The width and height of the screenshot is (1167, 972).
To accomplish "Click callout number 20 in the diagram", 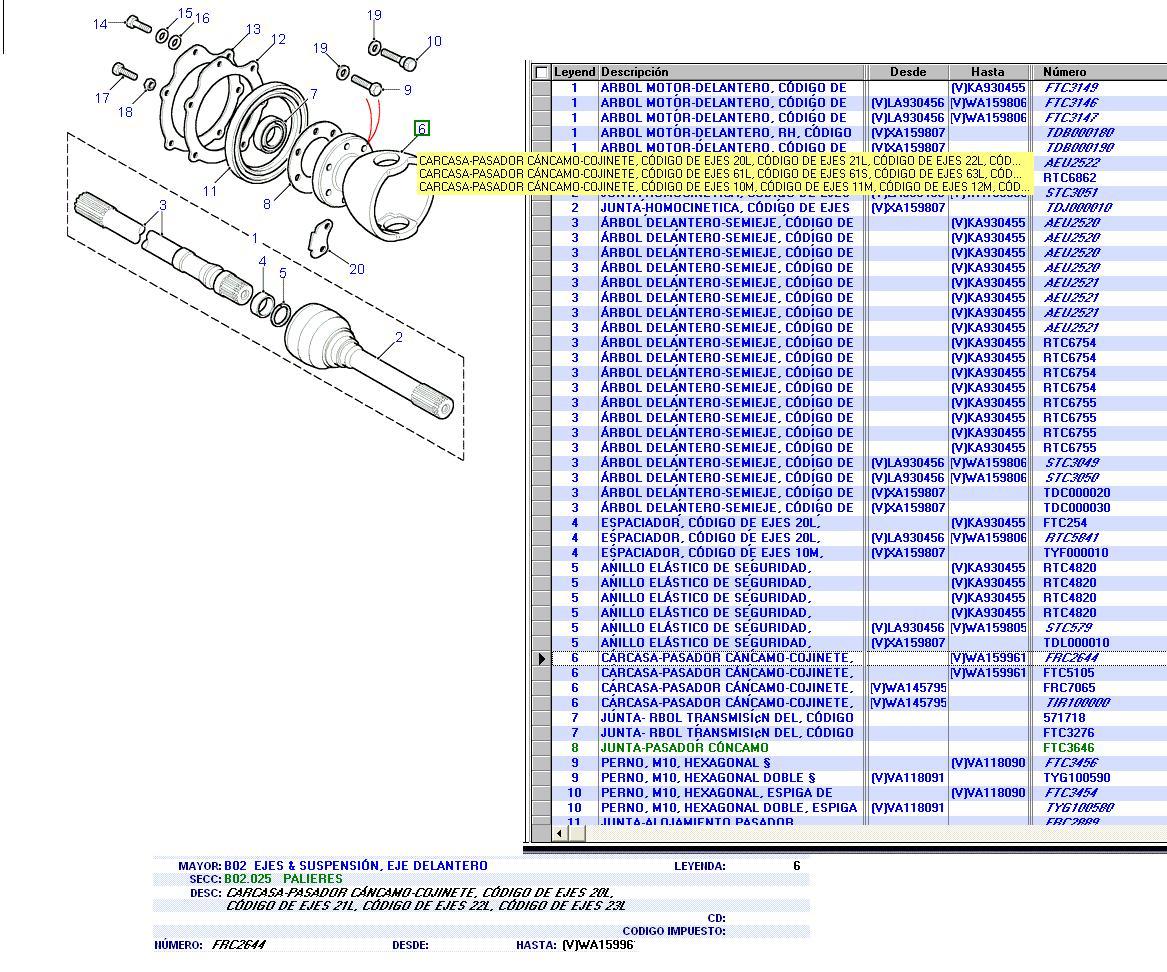I will click(356, 269).
